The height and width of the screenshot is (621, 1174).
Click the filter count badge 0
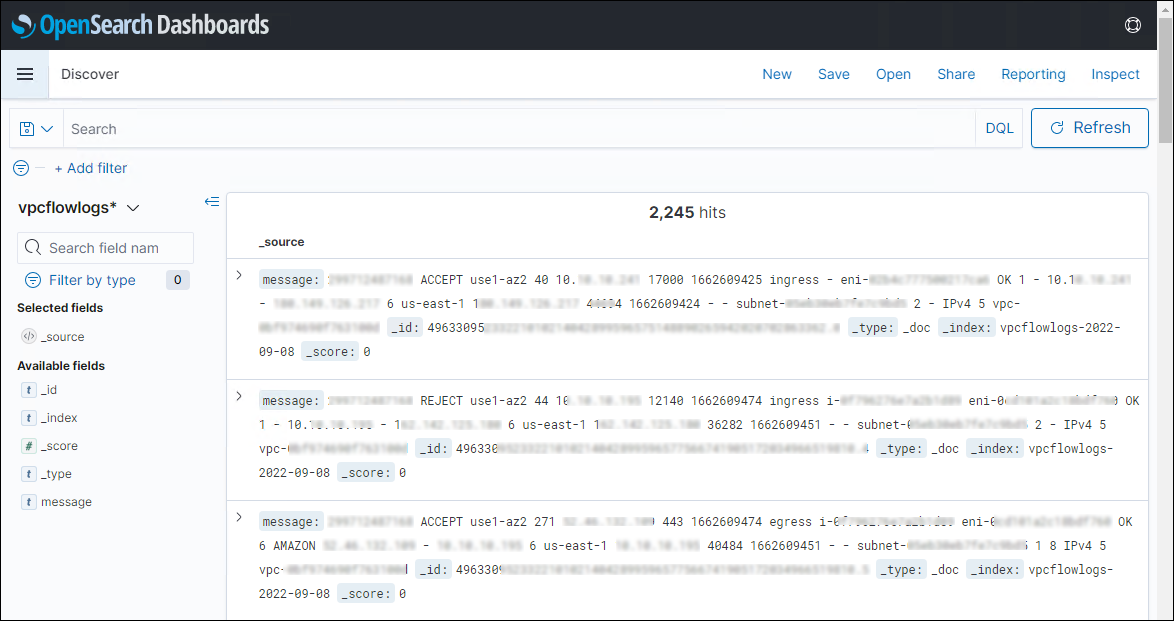(x=177, y=280)
